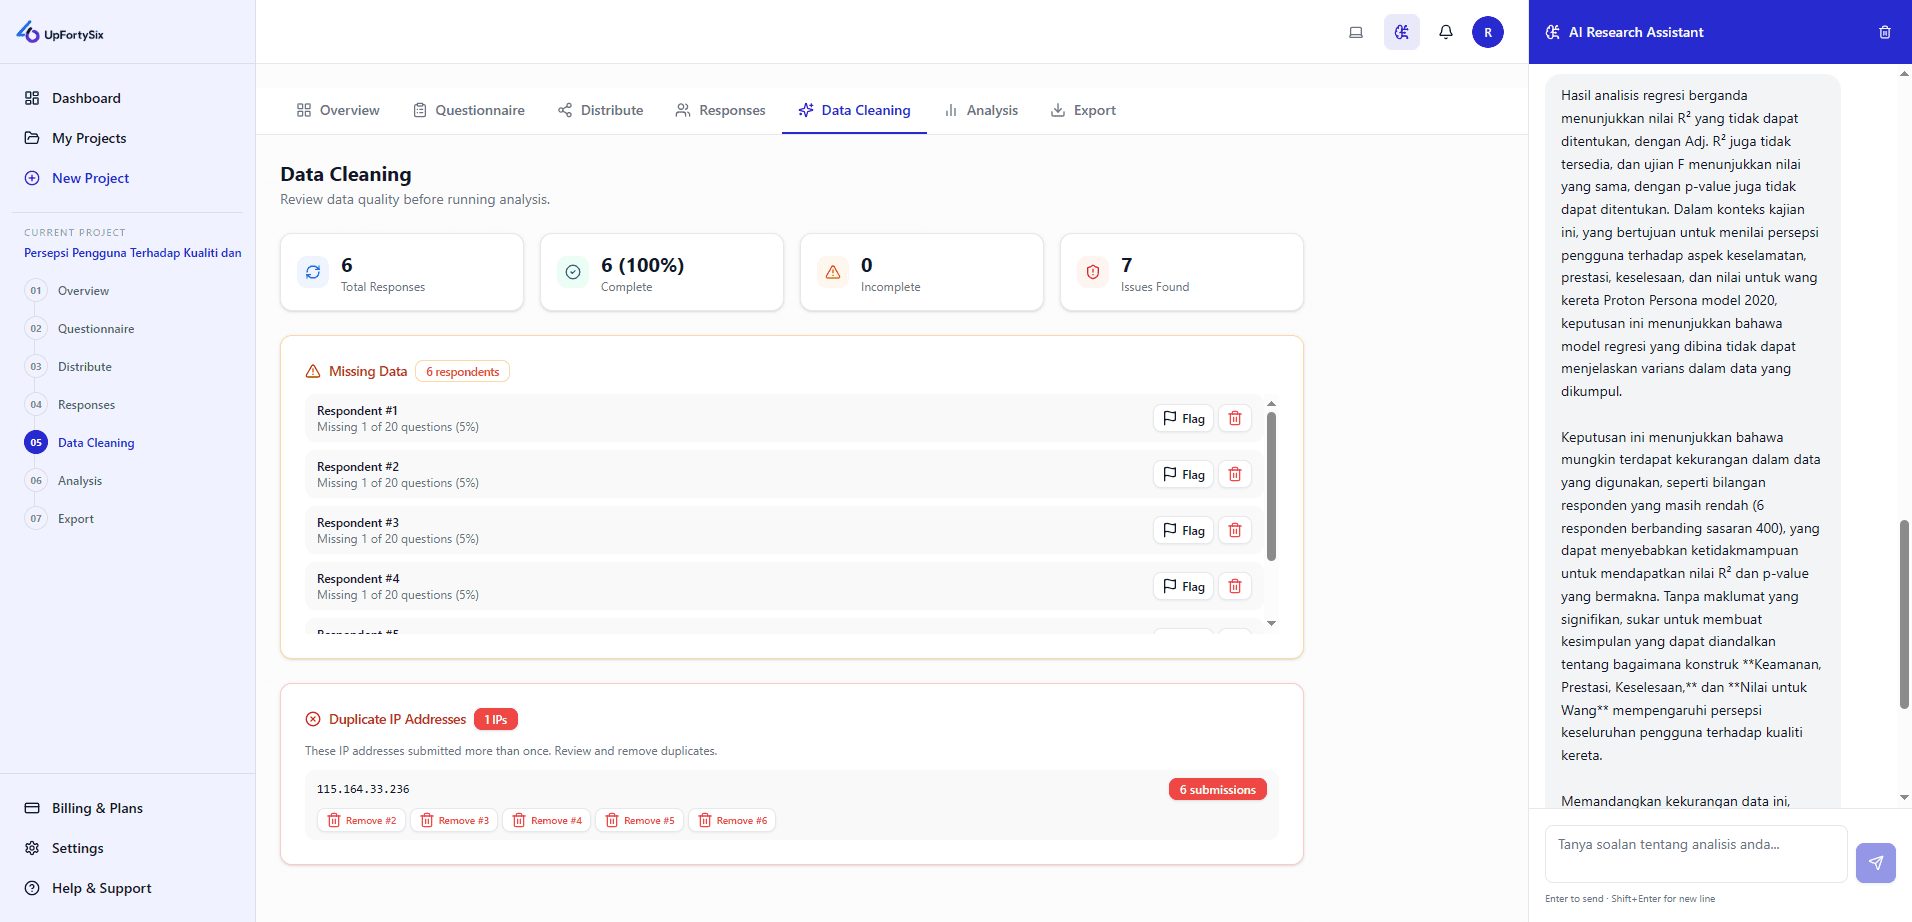Image resolution: width=1912 pixels, height=922 pixels.
Task: Click the Issues Found shield icon
Action: (x=1093, y=272)
